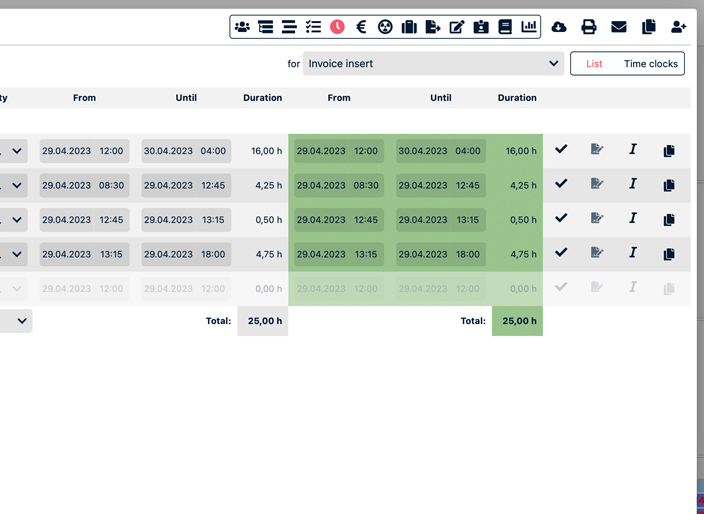Expand the dropdown chevron in the first row
This screenshot has width=704, height=514.
(17, 151)
